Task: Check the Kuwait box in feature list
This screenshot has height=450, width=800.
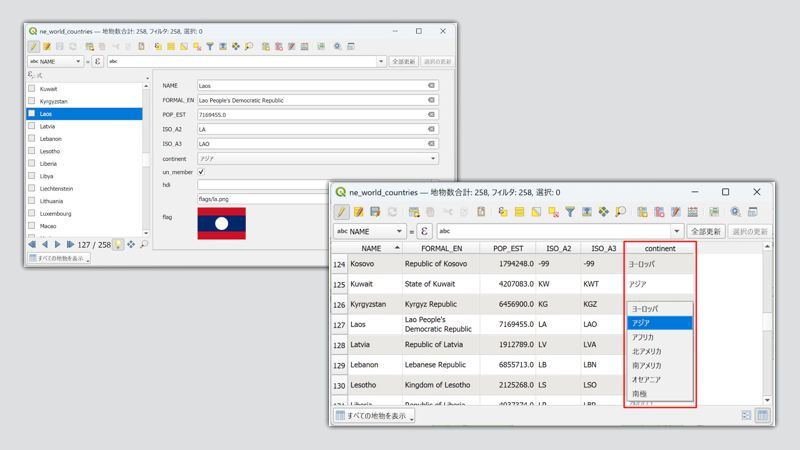Action: 32,88
